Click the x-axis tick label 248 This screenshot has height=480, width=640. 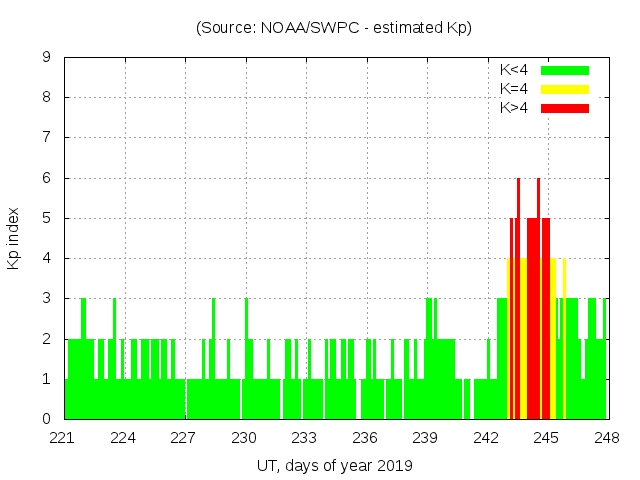coord(607,438)
